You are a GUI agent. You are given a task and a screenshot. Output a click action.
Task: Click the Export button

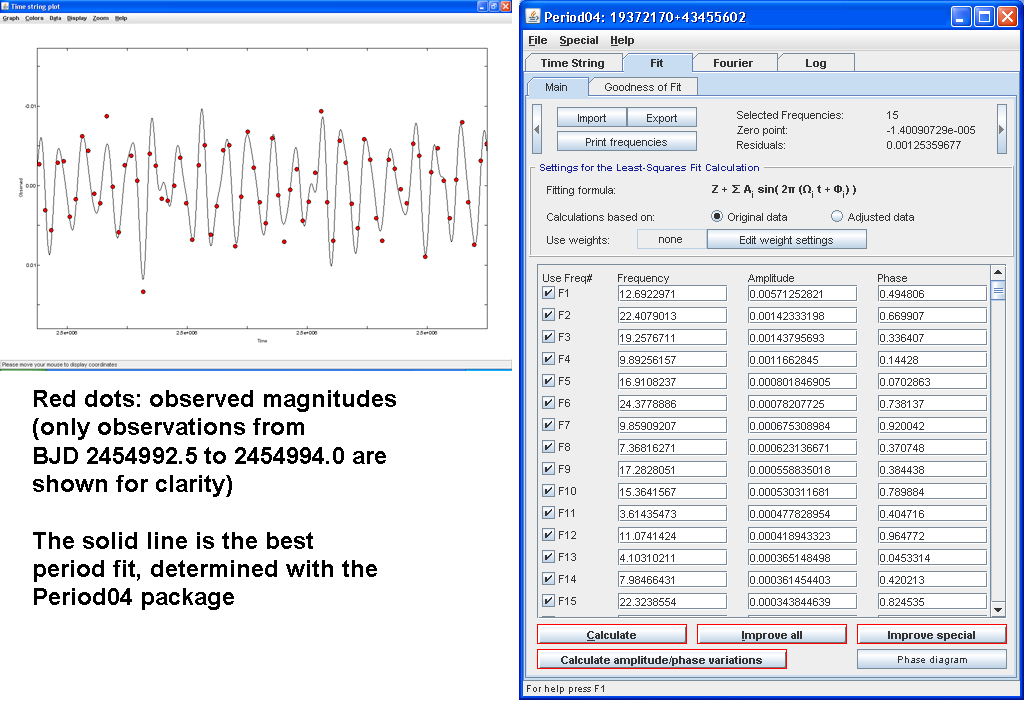click(662, 118)
